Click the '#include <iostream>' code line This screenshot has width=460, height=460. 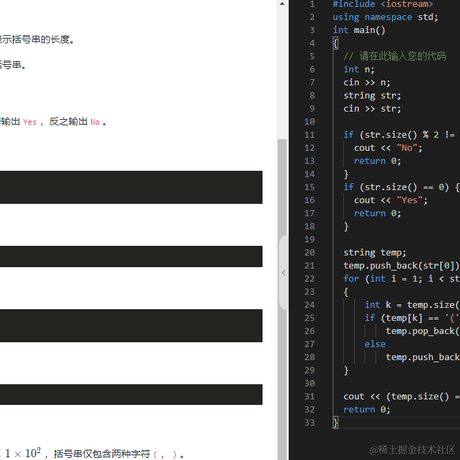point(383,4)
